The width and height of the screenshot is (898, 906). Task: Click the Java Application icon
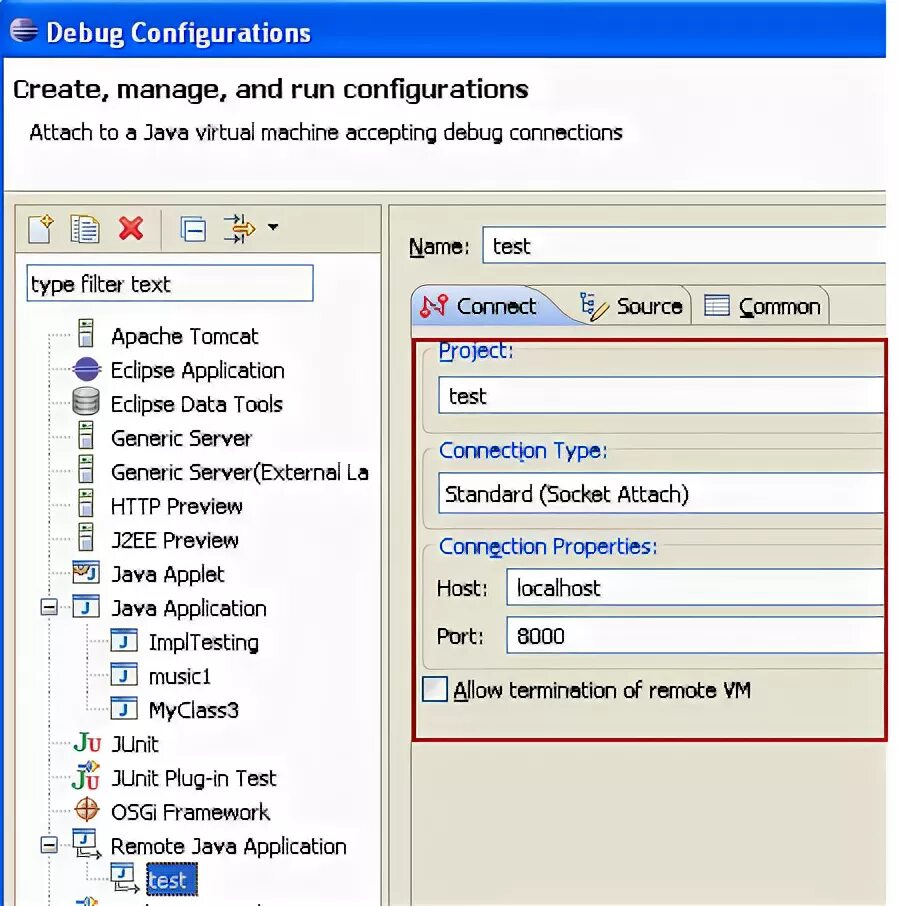(x=86, y=607)
